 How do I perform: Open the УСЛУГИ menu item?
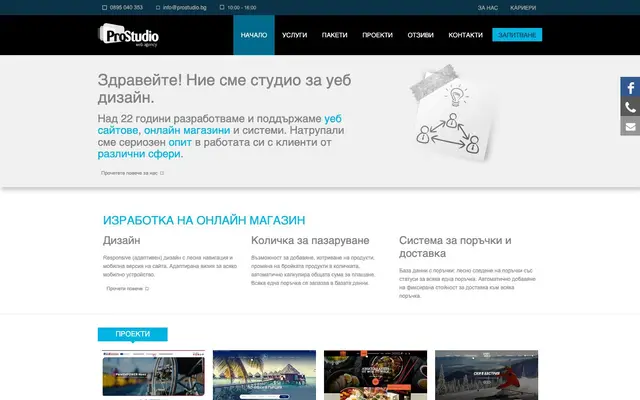coord(294,35)
